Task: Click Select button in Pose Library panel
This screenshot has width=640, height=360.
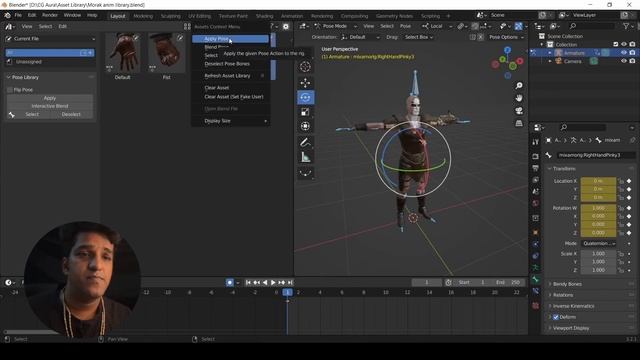Action: (x=32, y=115)
